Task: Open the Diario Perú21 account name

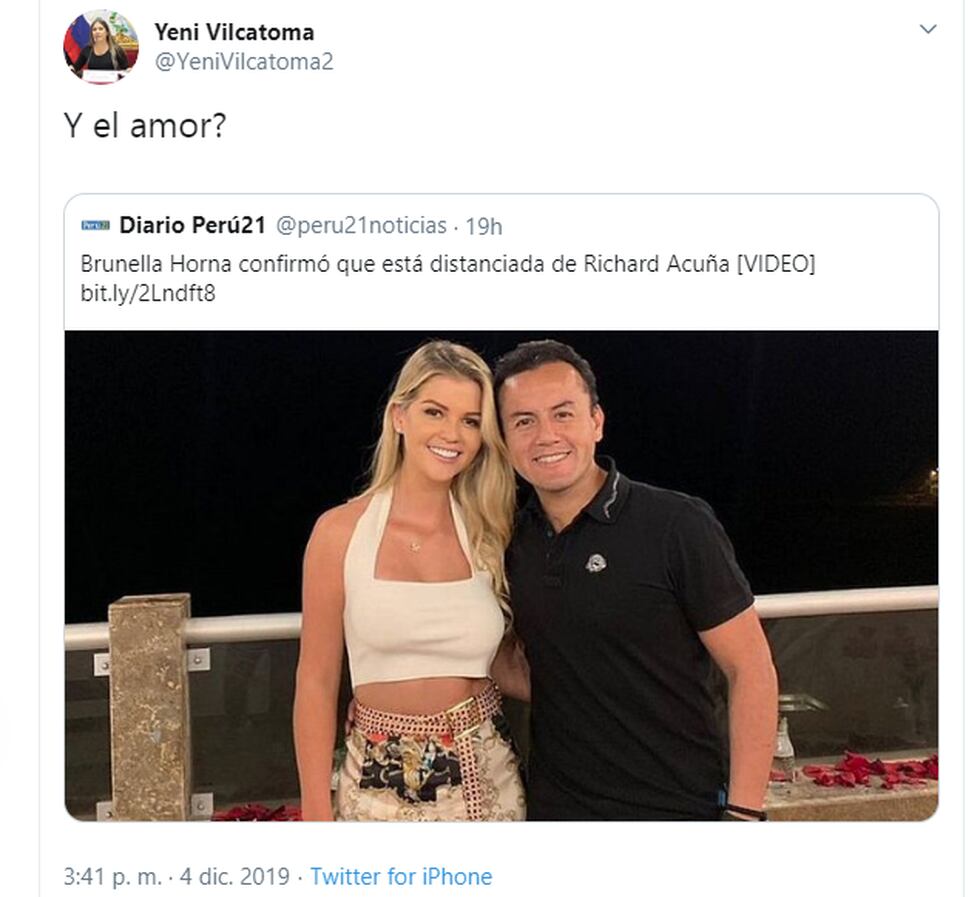Action: click(x=192, y=226)
